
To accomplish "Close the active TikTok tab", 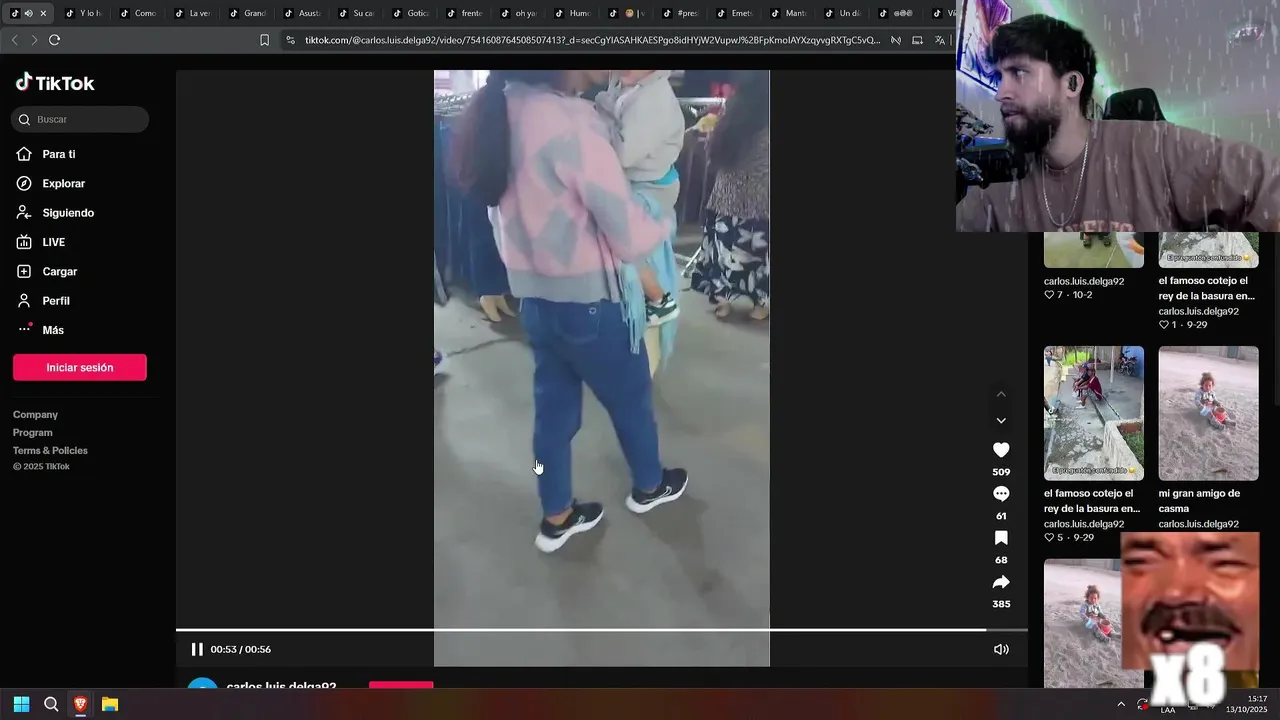I will tap(43, 13).
